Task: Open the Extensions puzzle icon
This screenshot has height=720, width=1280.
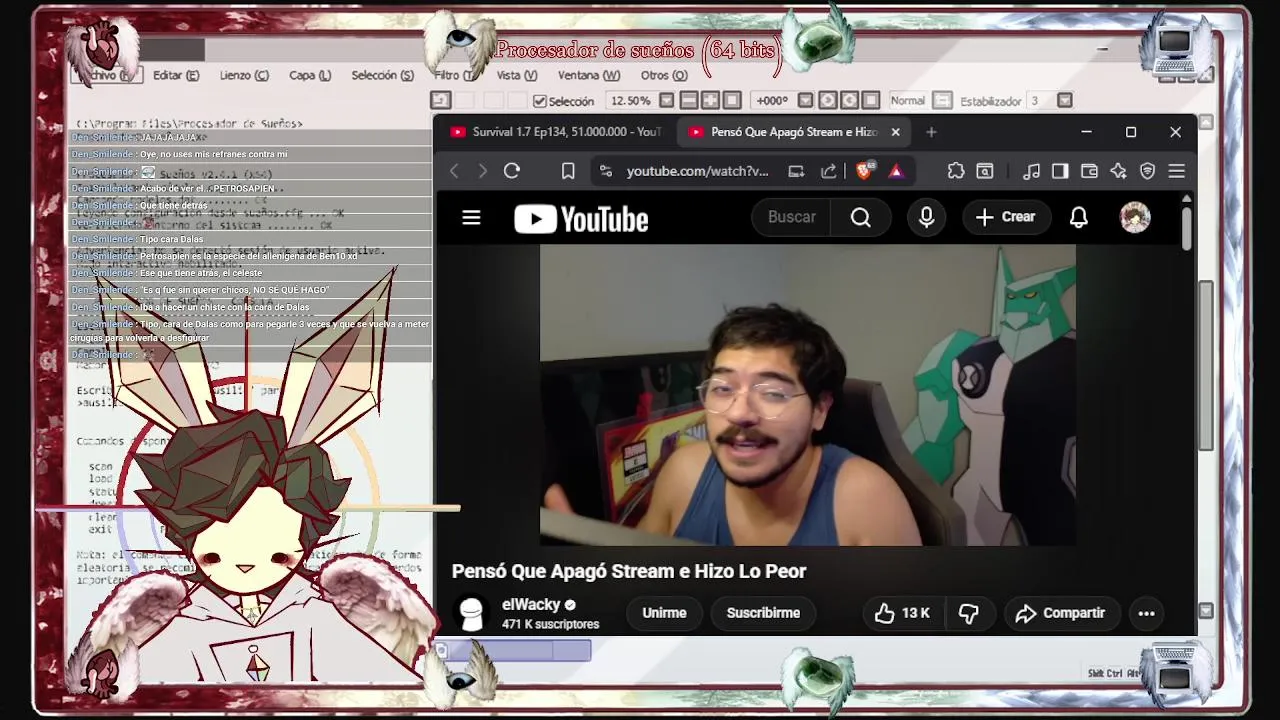Action: [956, 171]
